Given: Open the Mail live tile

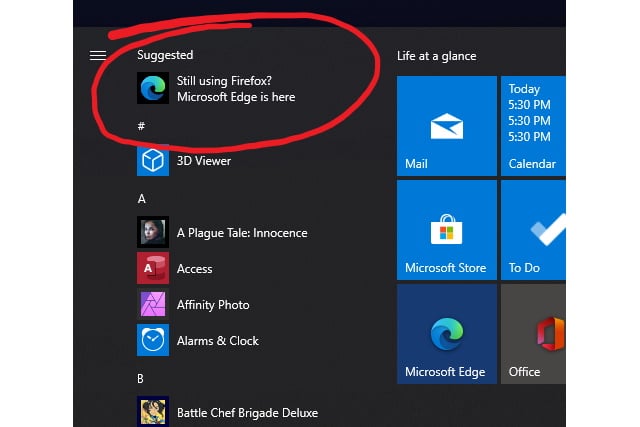Looking at the screenshot, I should click(446, 126).
